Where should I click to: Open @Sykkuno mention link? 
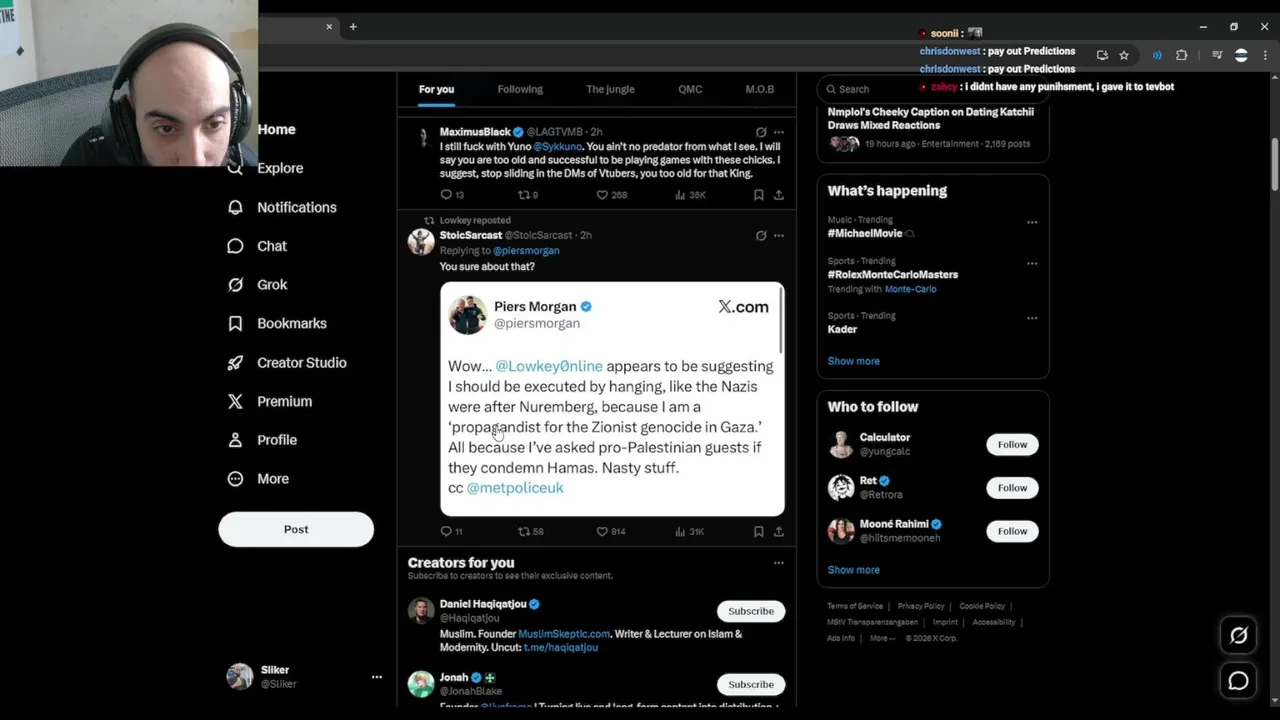(x=557, y=146)
